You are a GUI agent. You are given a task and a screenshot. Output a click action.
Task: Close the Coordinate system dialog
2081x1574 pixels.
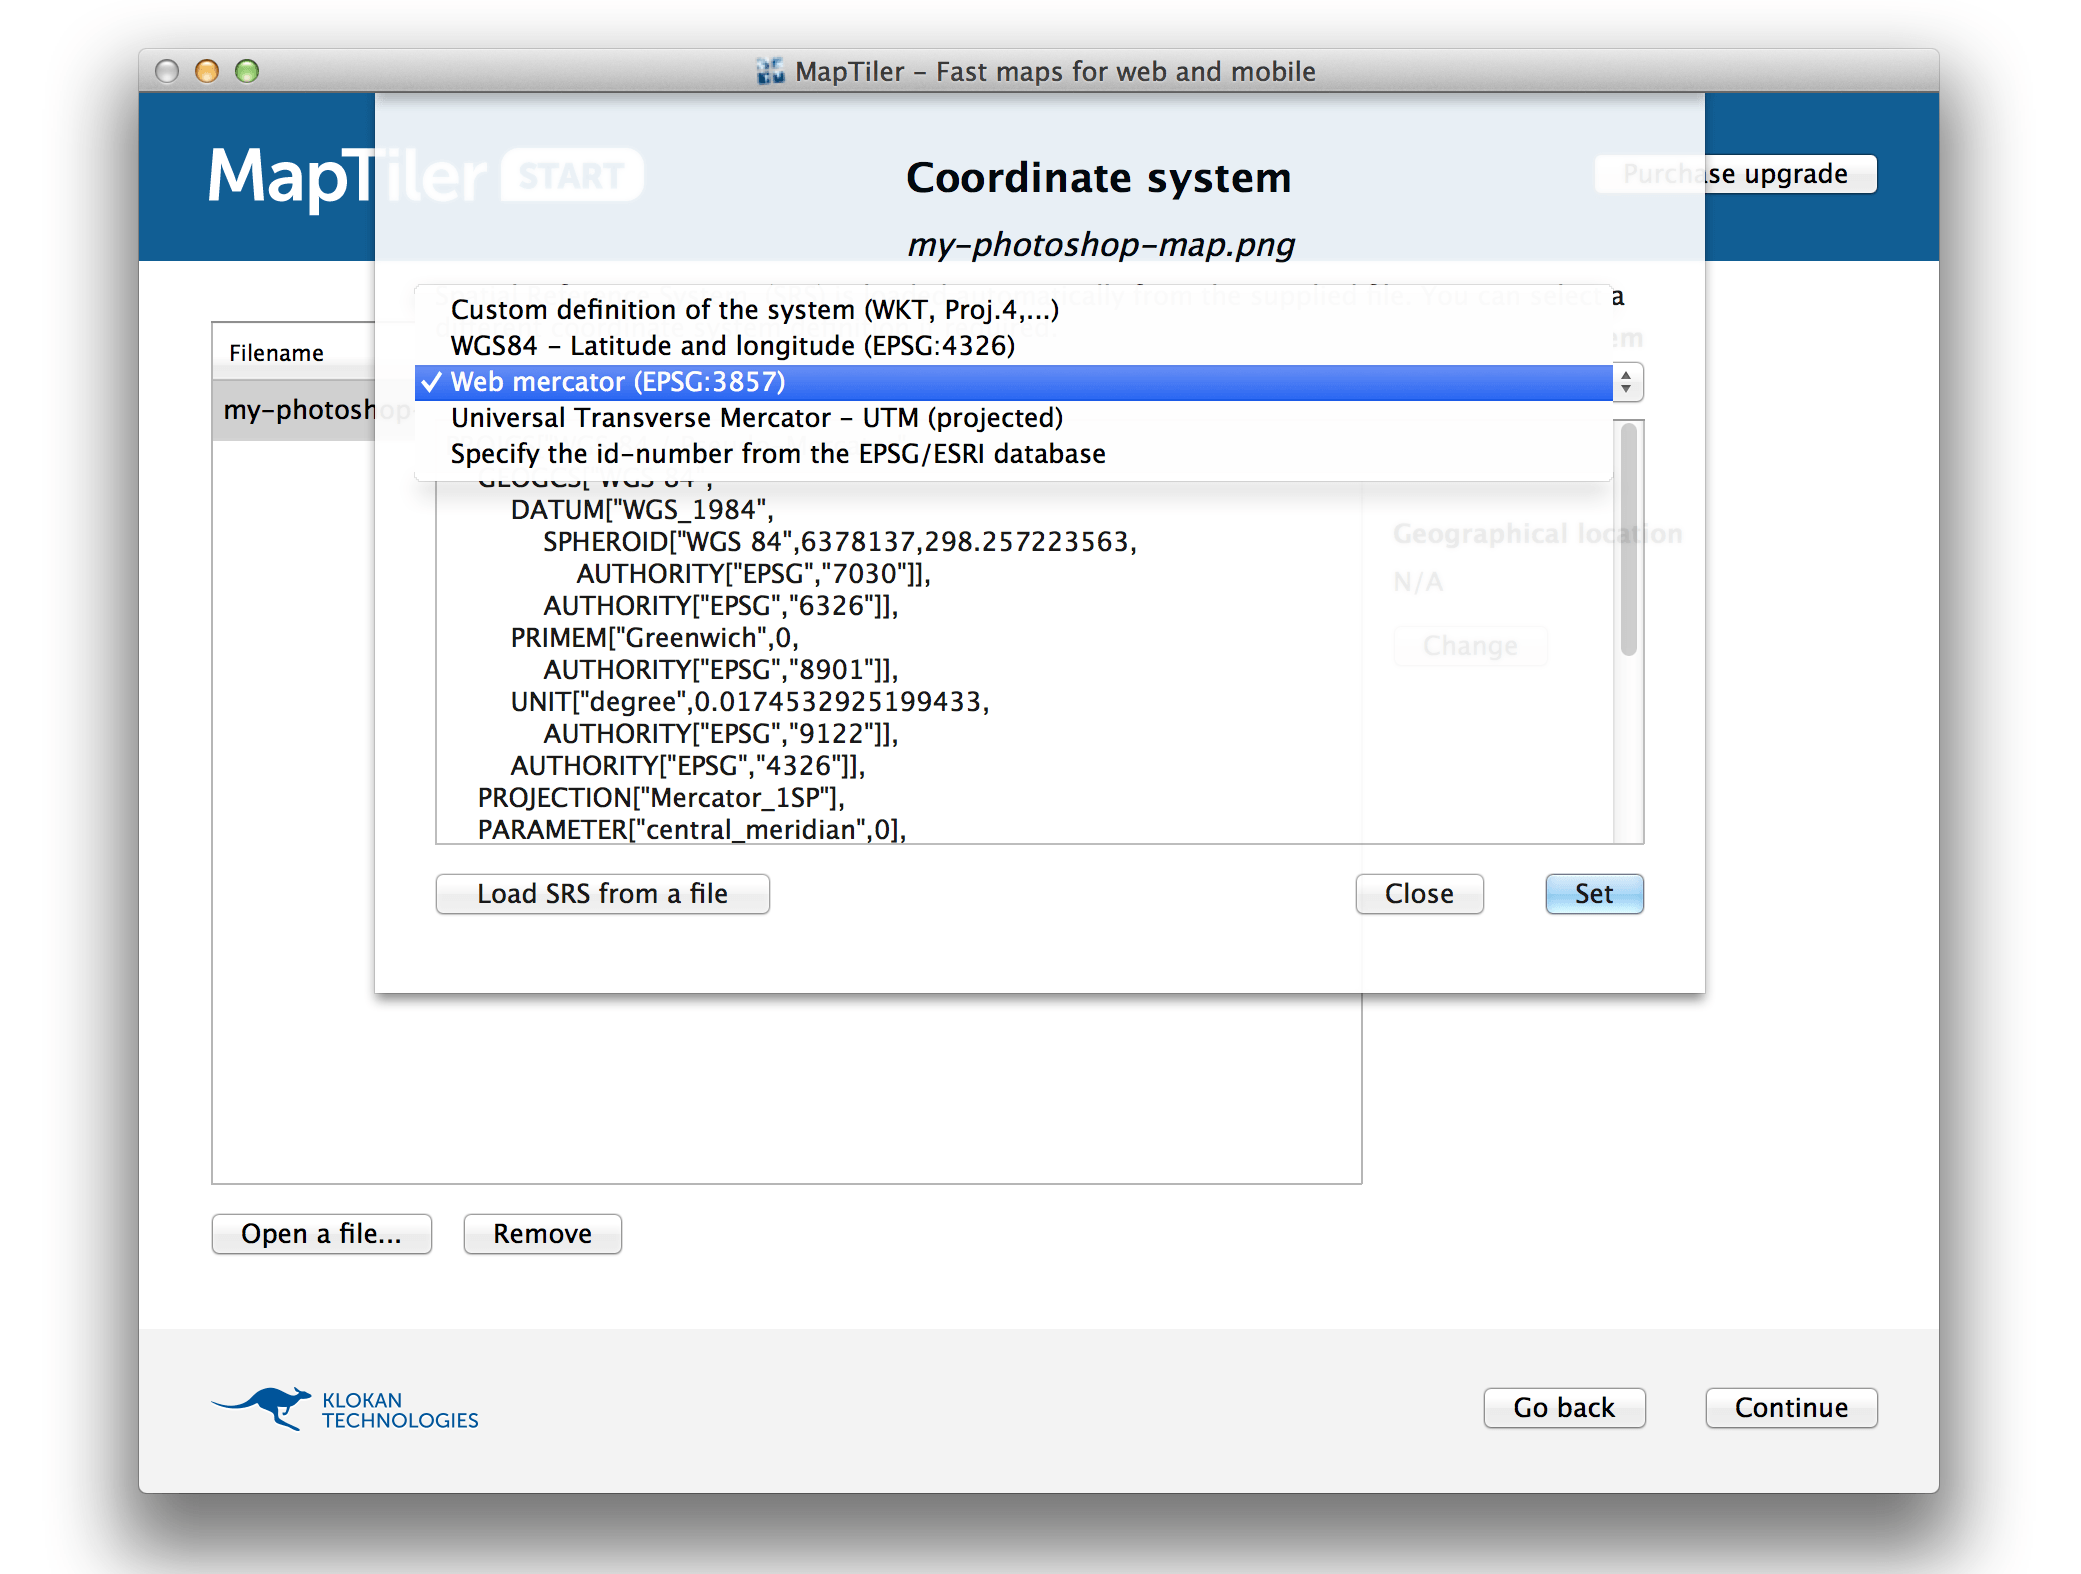click(1419, 894)
